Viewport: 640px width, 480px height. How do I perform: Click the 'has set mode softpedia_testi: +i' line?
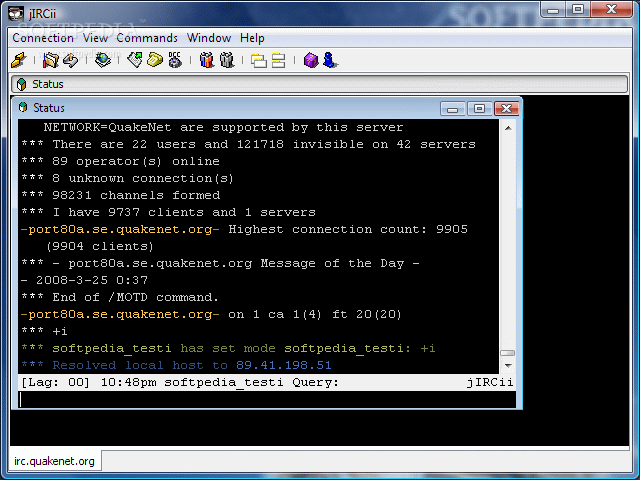(308, 348)
